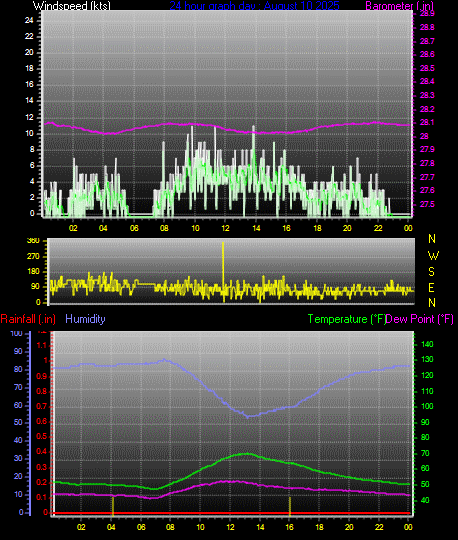Click the green "Temperature (°F)" legend label
This screenshot has width=458, height=540.
click(346, 319)
